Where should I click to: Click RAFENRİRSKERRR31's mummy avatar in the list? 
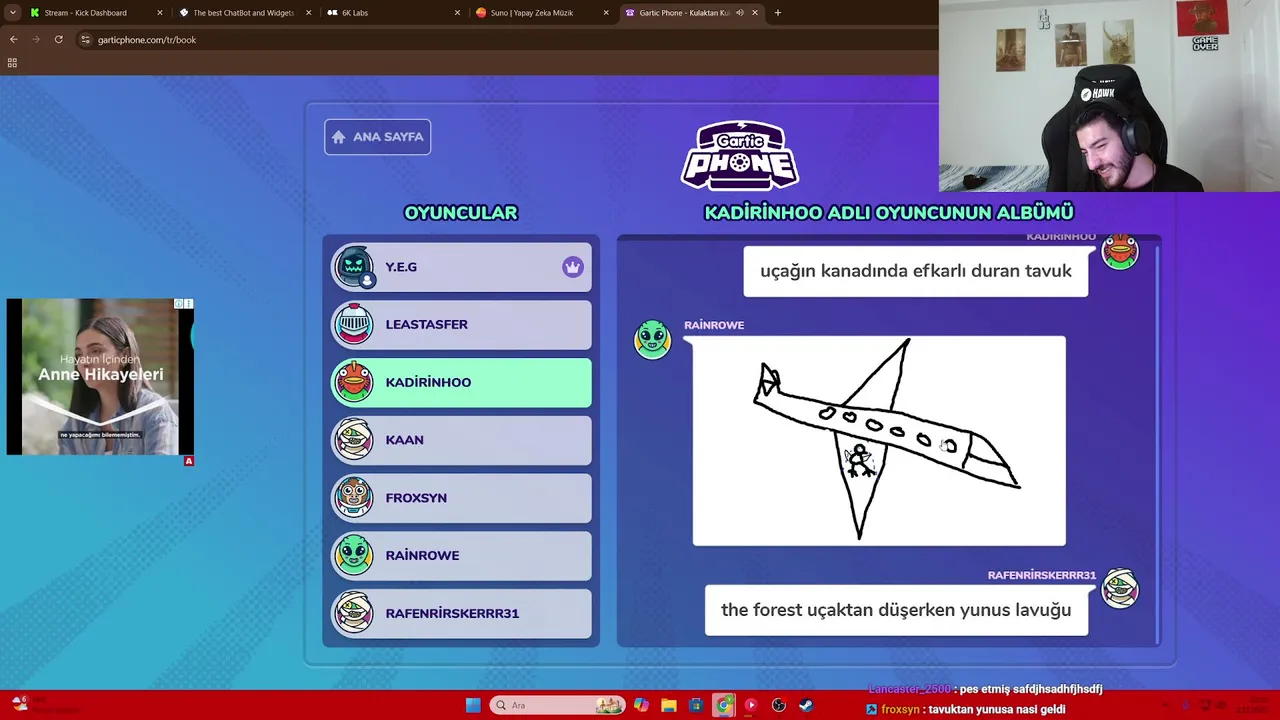(x=354, y=613)
